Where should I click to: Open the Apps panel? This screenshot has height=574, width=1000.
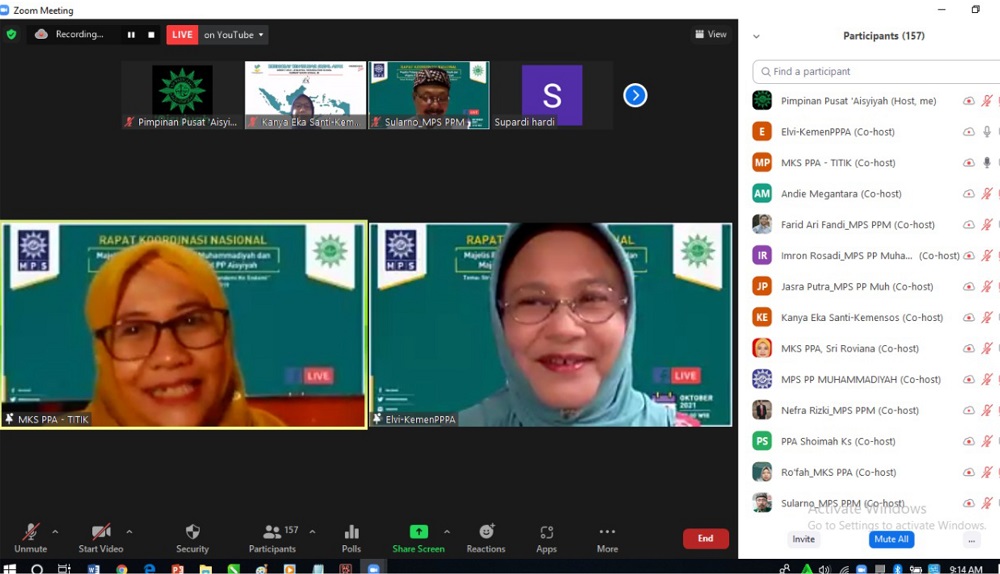[546, 537]
